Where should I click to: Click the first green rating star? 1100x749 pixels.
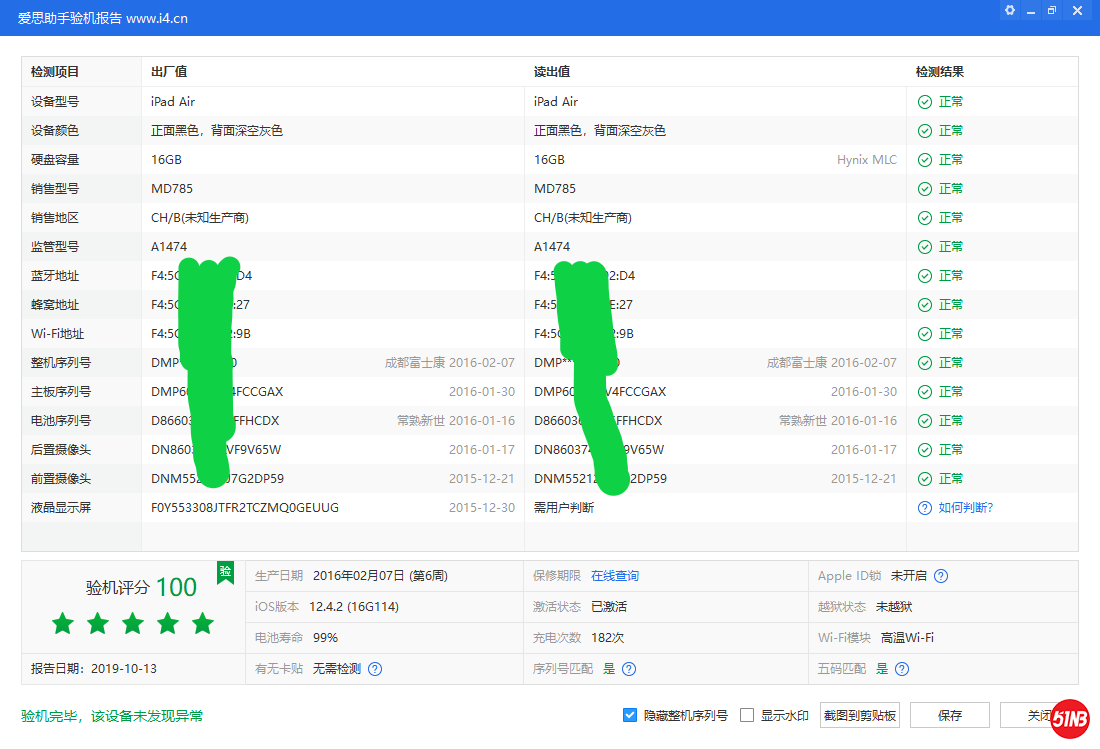63,624
